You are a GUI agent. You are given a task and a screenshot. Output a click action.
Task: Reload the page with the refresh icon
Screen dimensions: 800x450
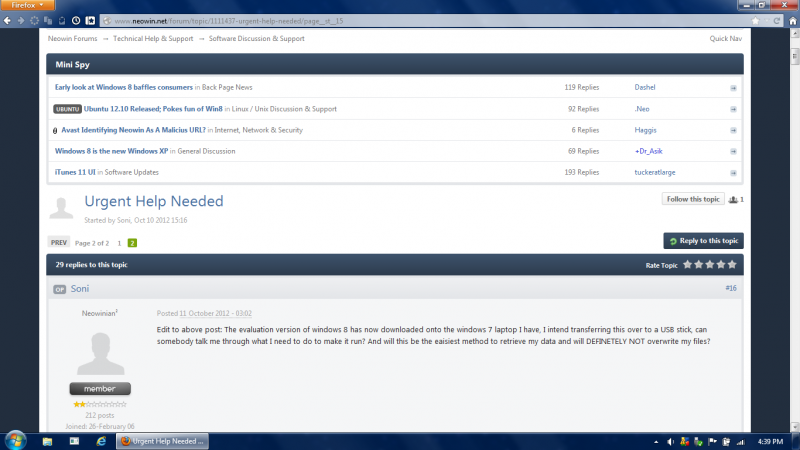point(777,20)
